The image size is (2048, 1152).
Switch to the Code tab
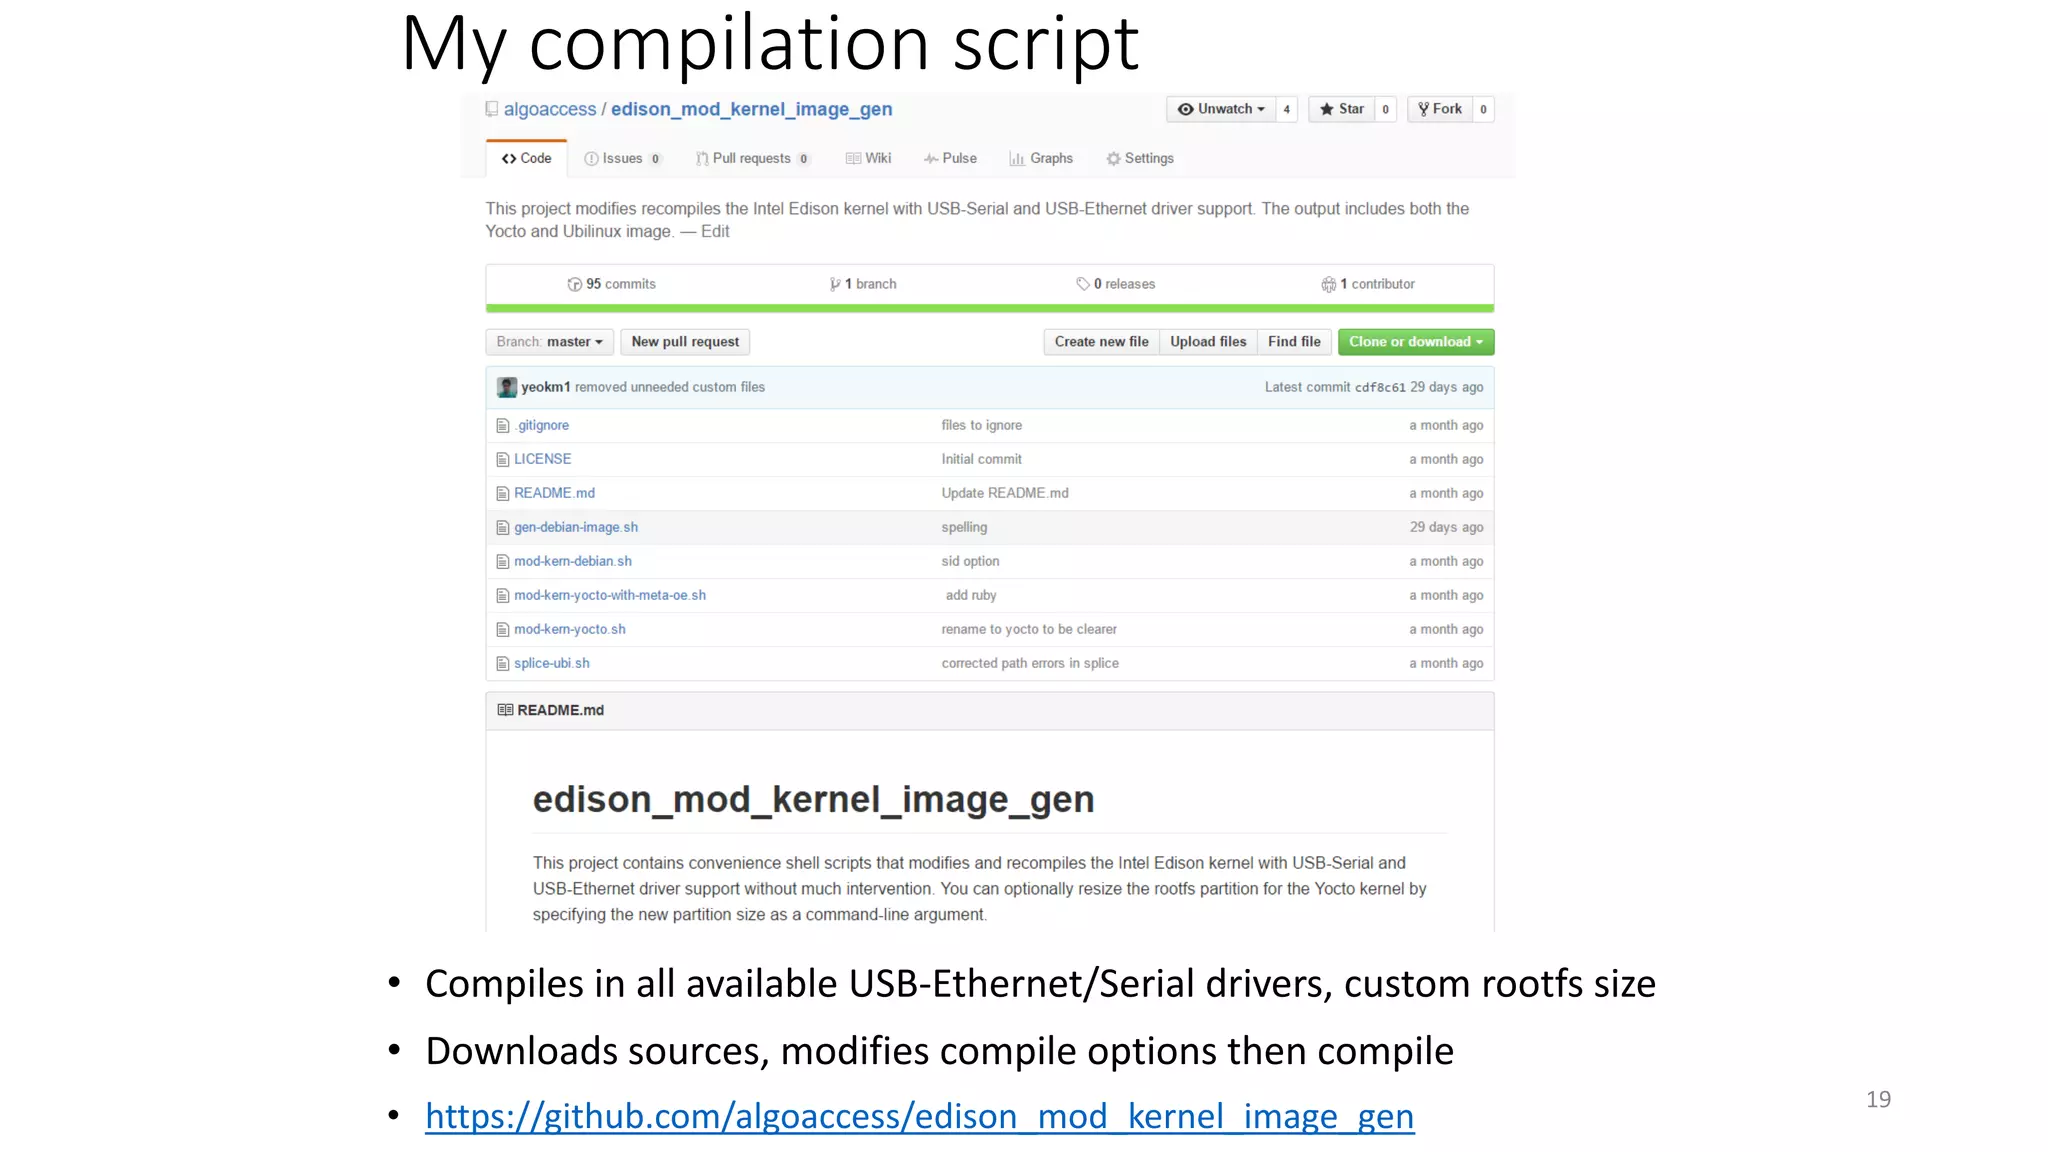coord(527,159)
